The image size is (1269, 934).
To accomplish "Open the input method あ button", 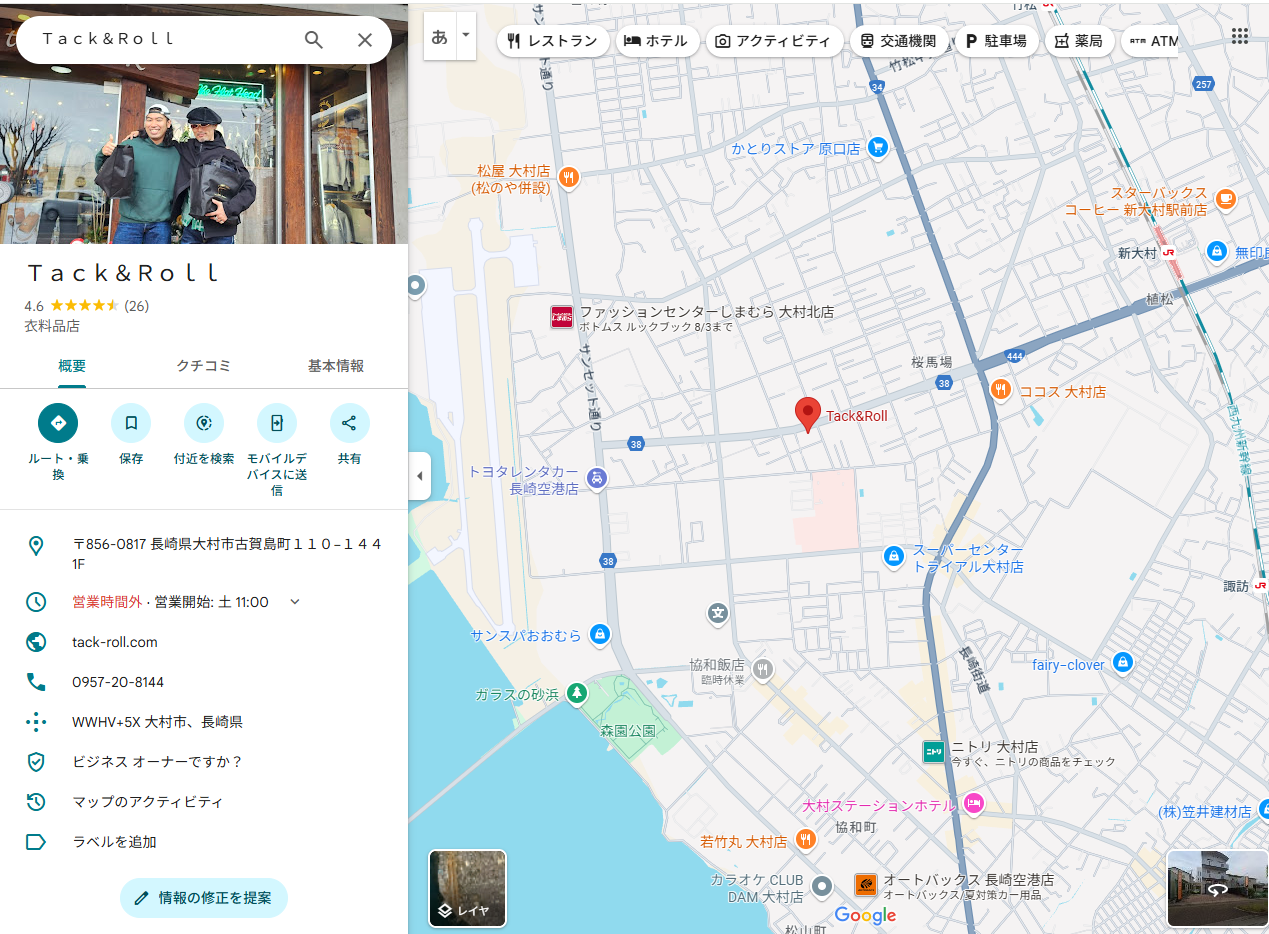I will coord(440,38).
